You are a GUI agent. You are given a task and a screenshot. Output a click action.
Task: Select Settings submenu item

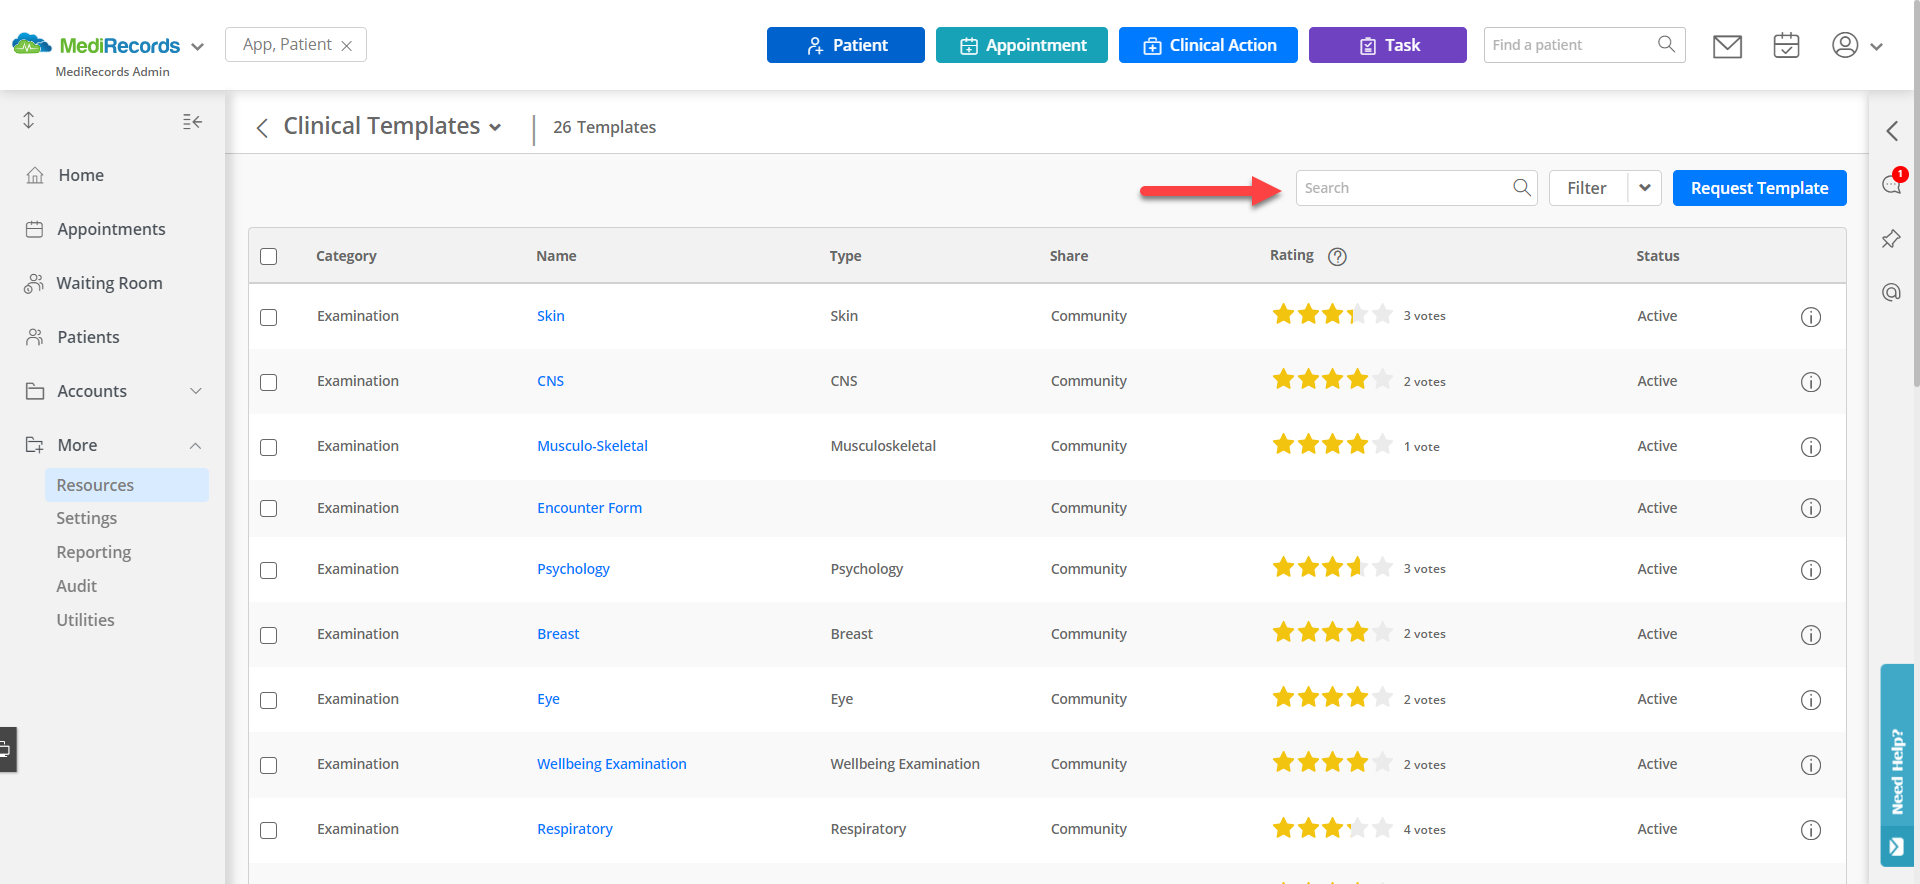point(87,518)
